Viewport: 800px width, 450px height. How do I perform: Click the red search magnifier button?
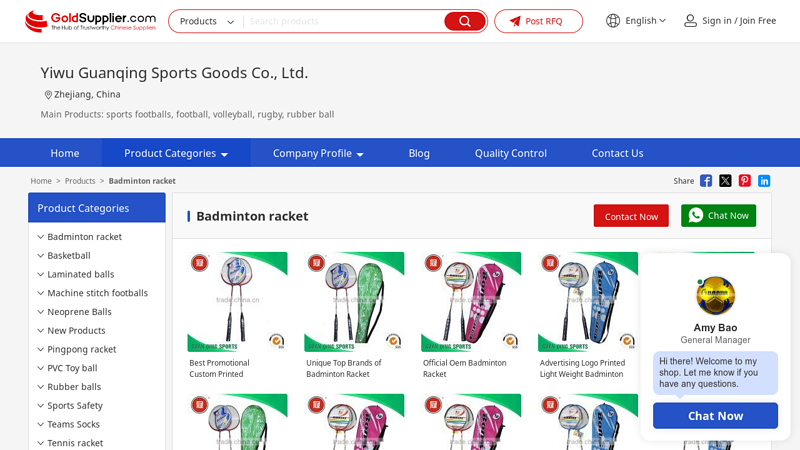tap(464, 21)
